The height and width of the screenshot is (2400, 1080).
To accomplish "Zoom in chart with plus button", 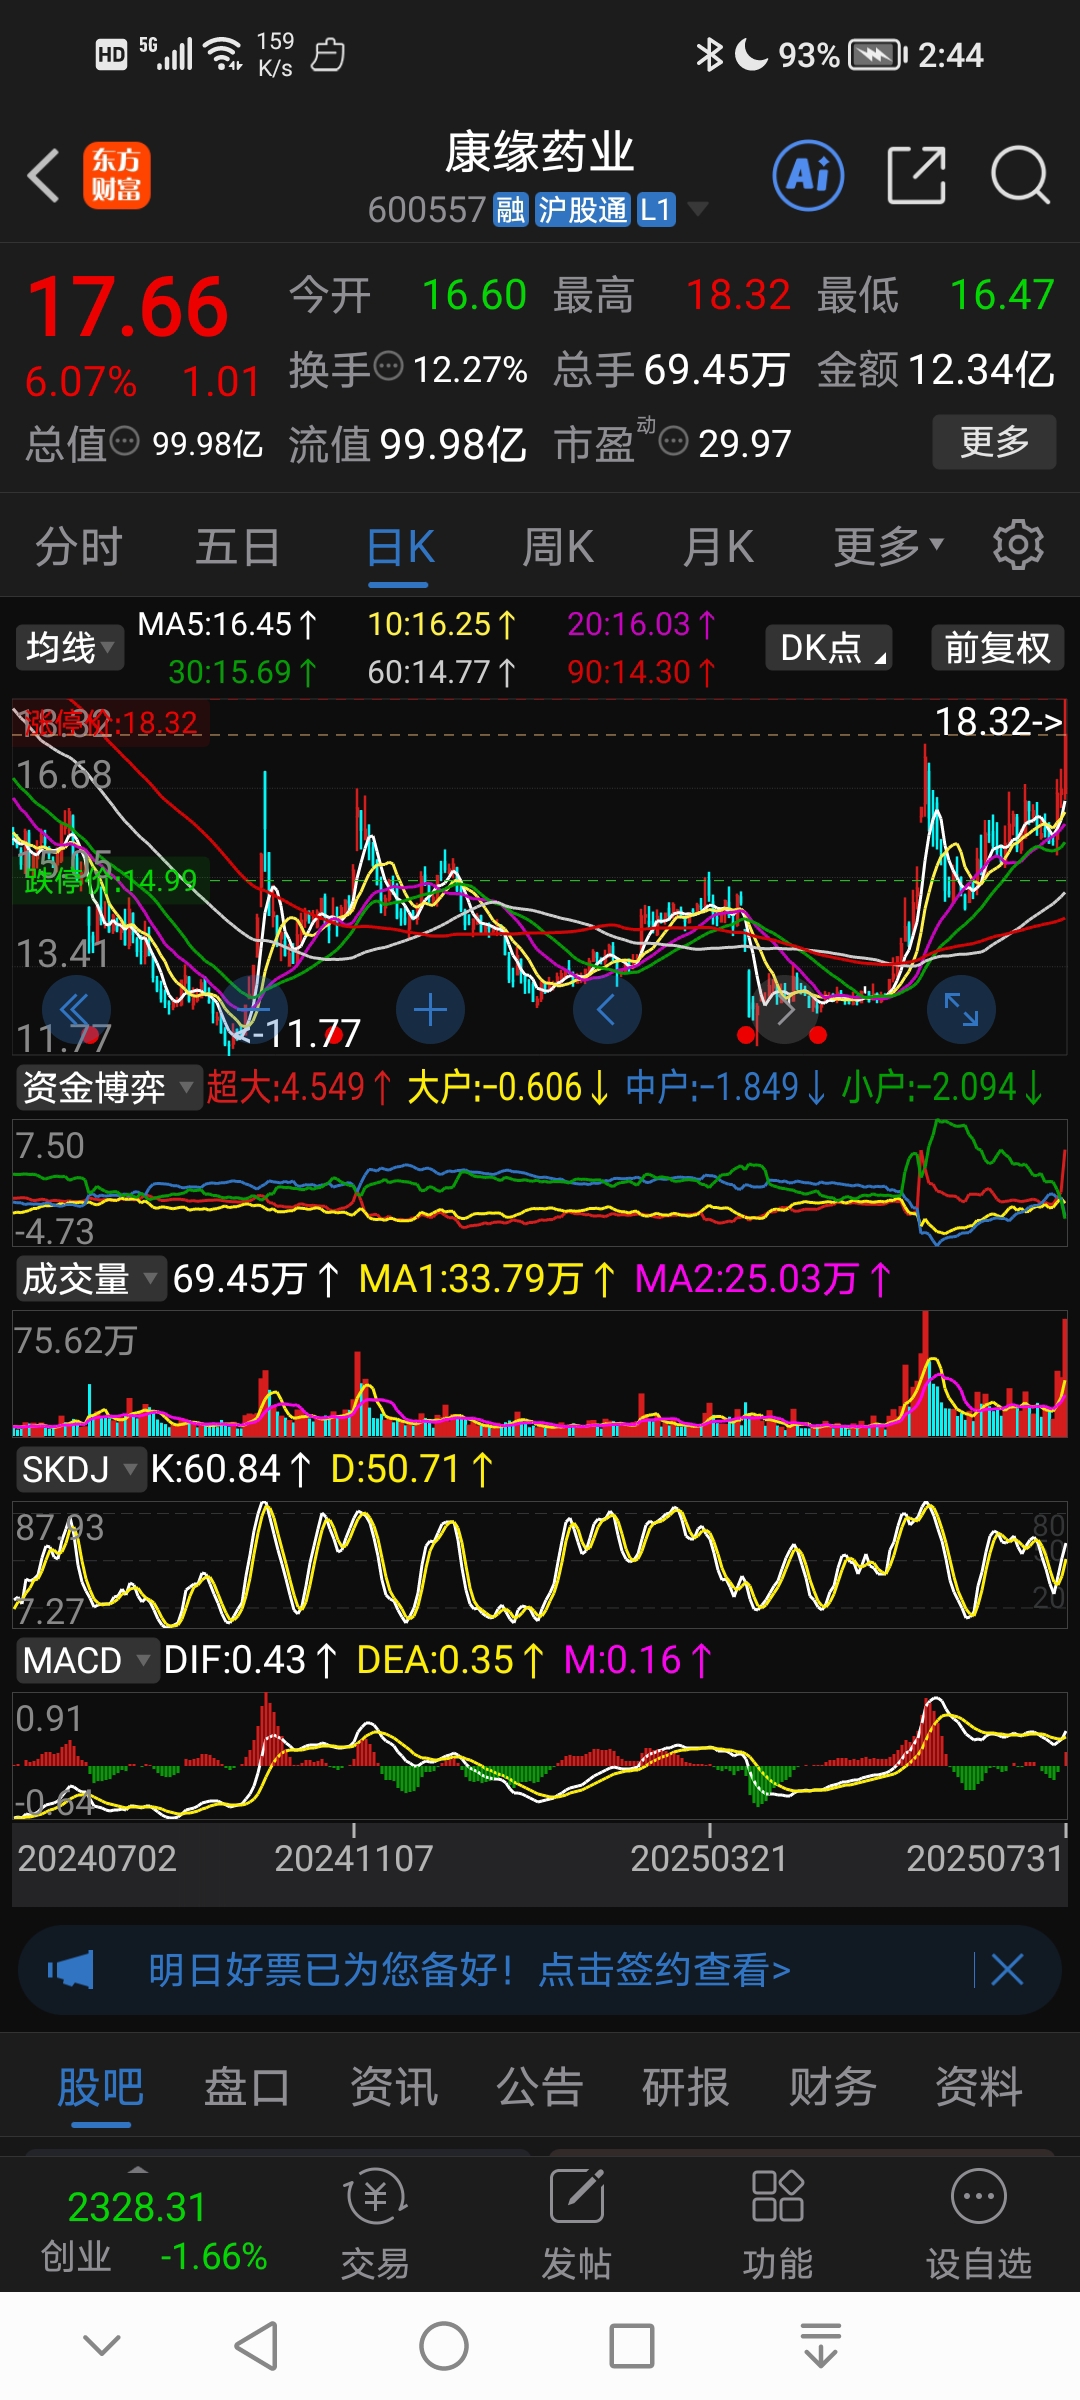I will point(430,1010).
